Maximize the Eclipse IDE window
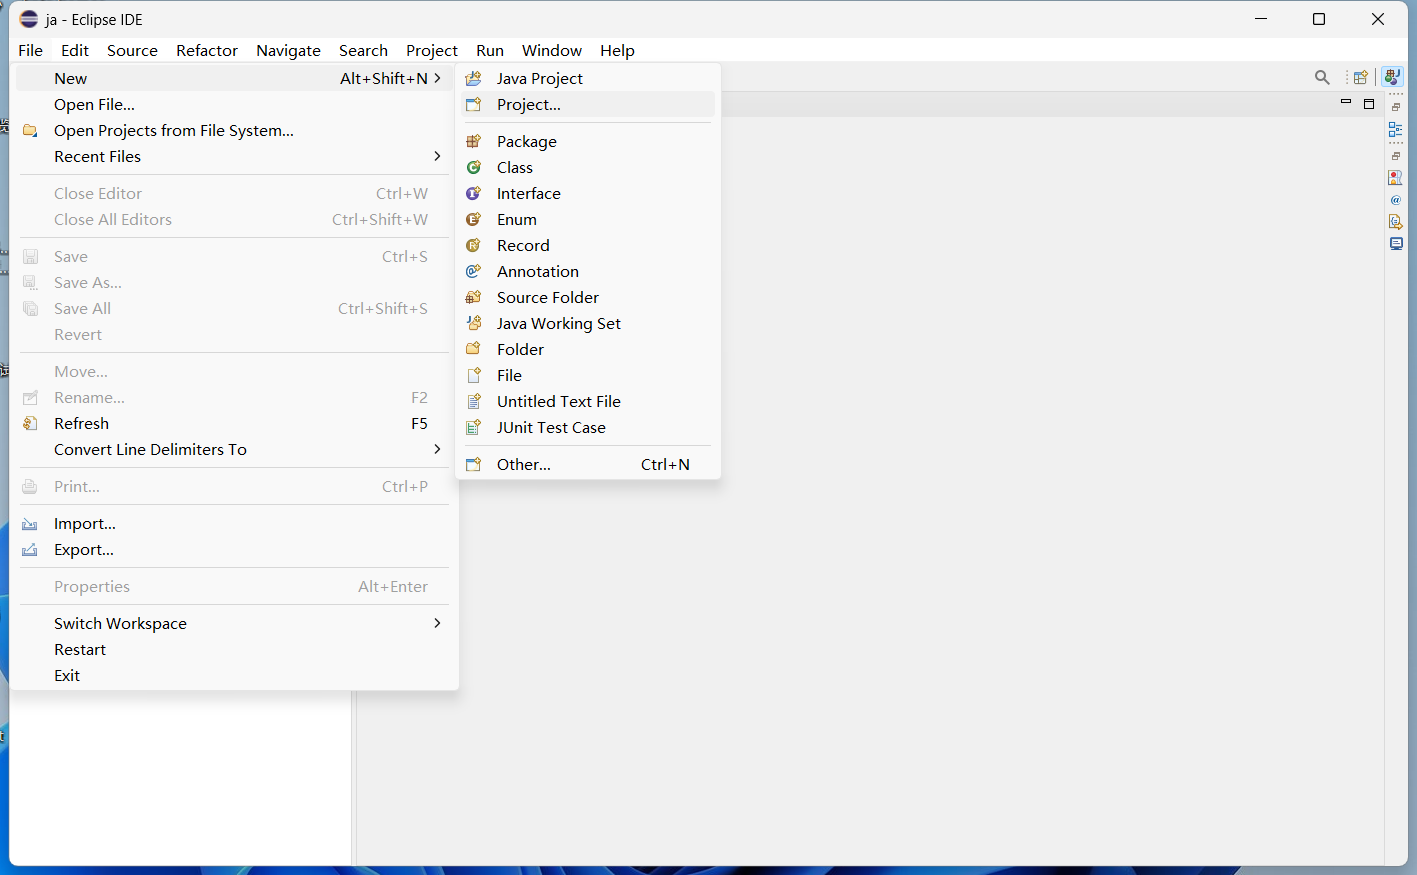1417x875 pixels. pos(1319,19)
